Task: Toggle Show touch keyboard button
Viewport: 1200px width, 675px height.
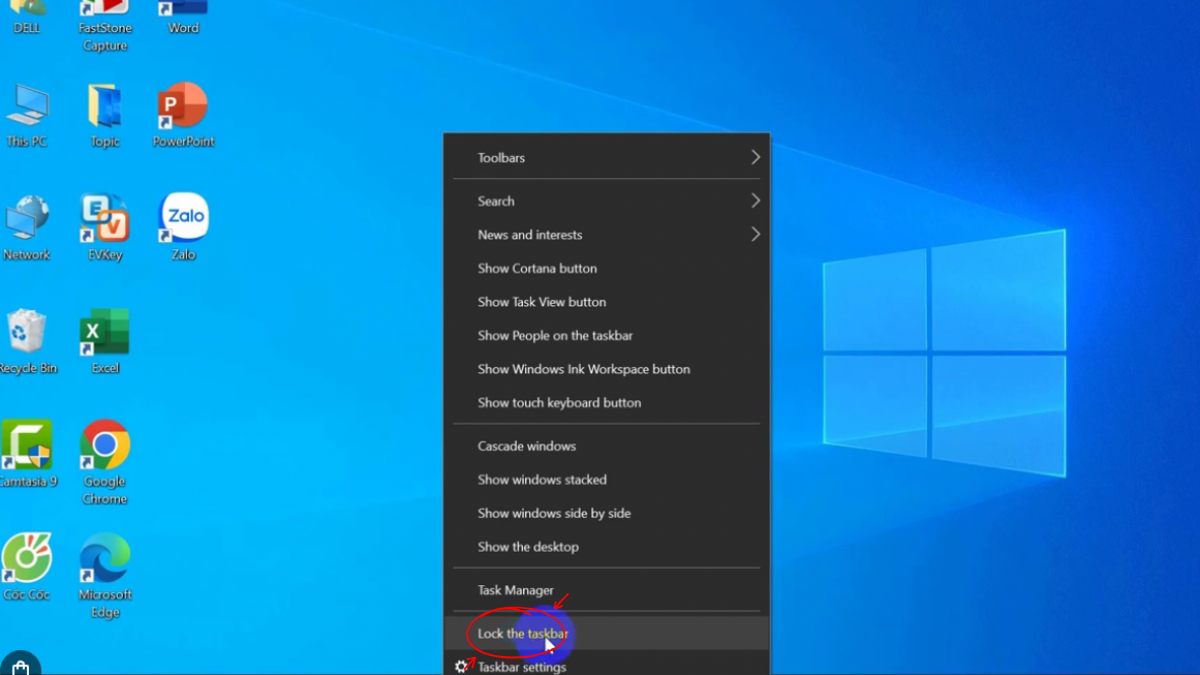Action: (607, 402)
